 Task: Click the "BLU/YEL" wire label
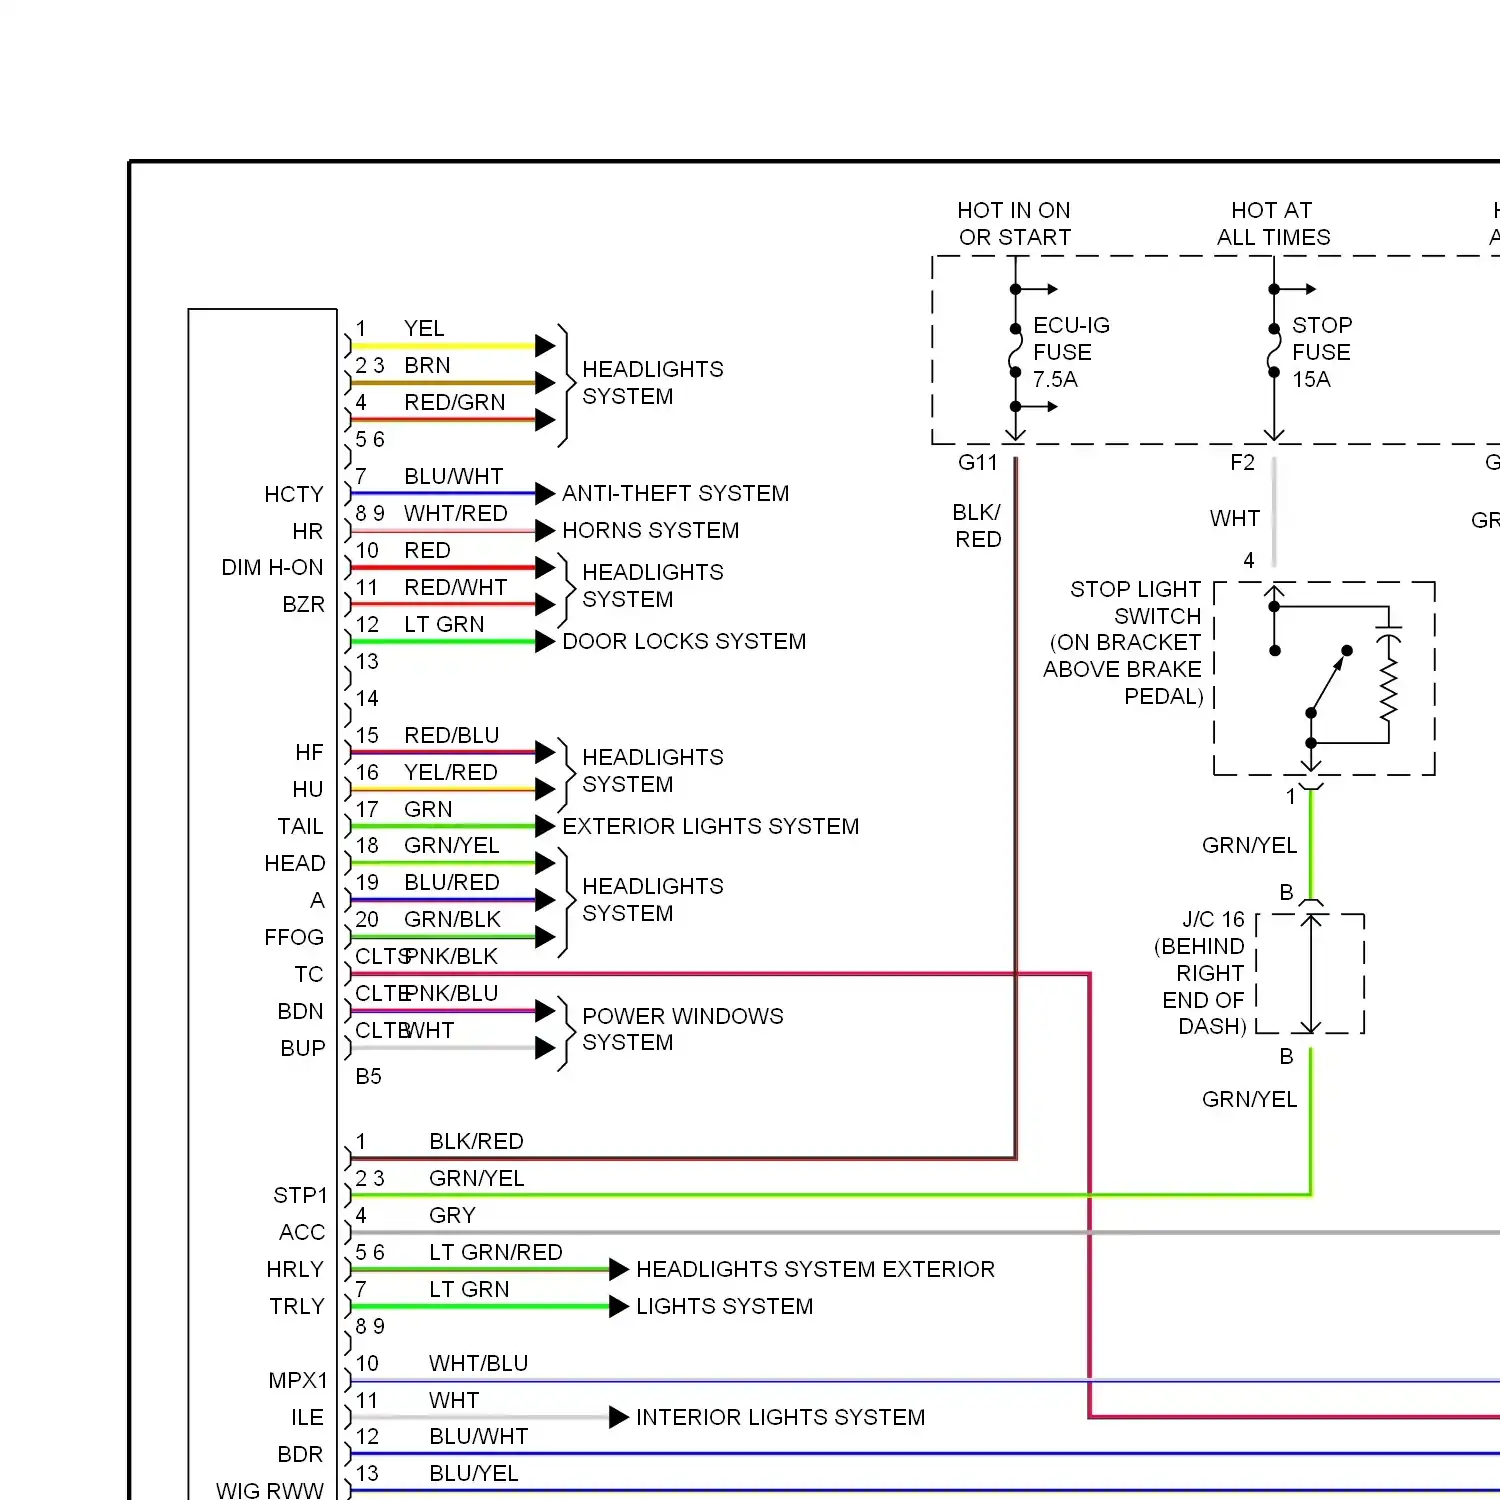pos(473,1474)
